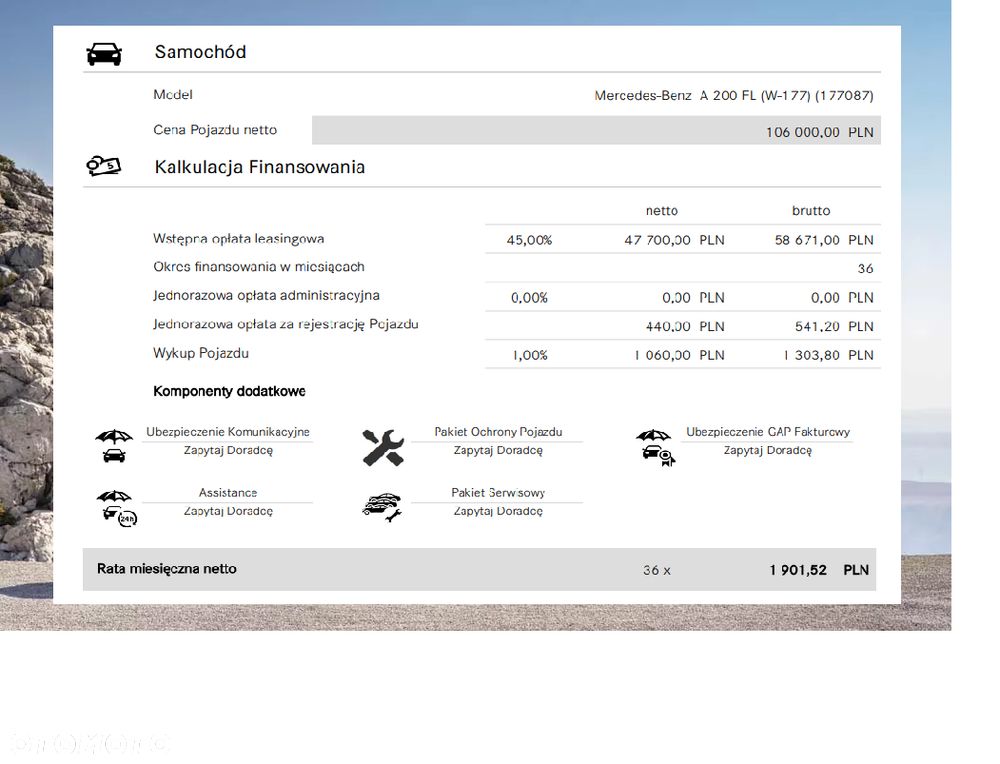The image size is (1000, 764).
Task: Click the Ubezpieczenie GAP Fakturowy icon
Action: click(x=655, y=448)
